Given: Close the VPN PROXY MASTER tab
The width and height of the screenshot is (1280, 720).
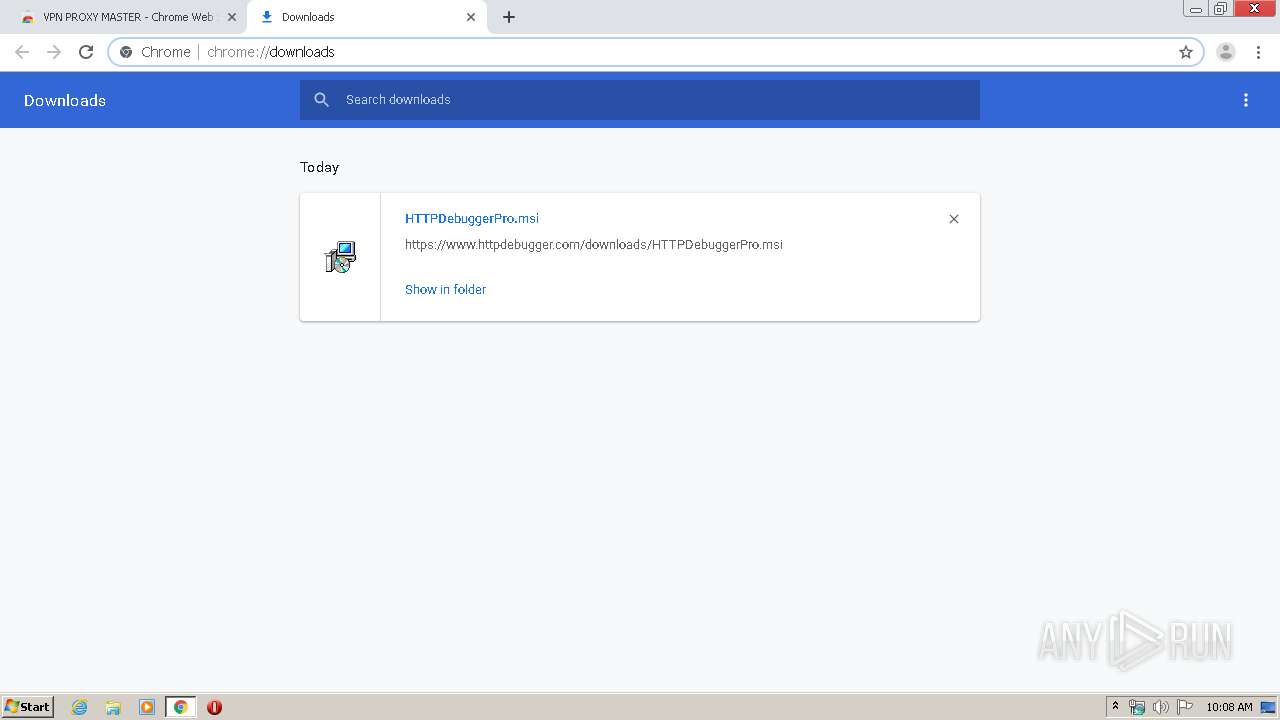Looking at the screenshot, I should (232, 17).
